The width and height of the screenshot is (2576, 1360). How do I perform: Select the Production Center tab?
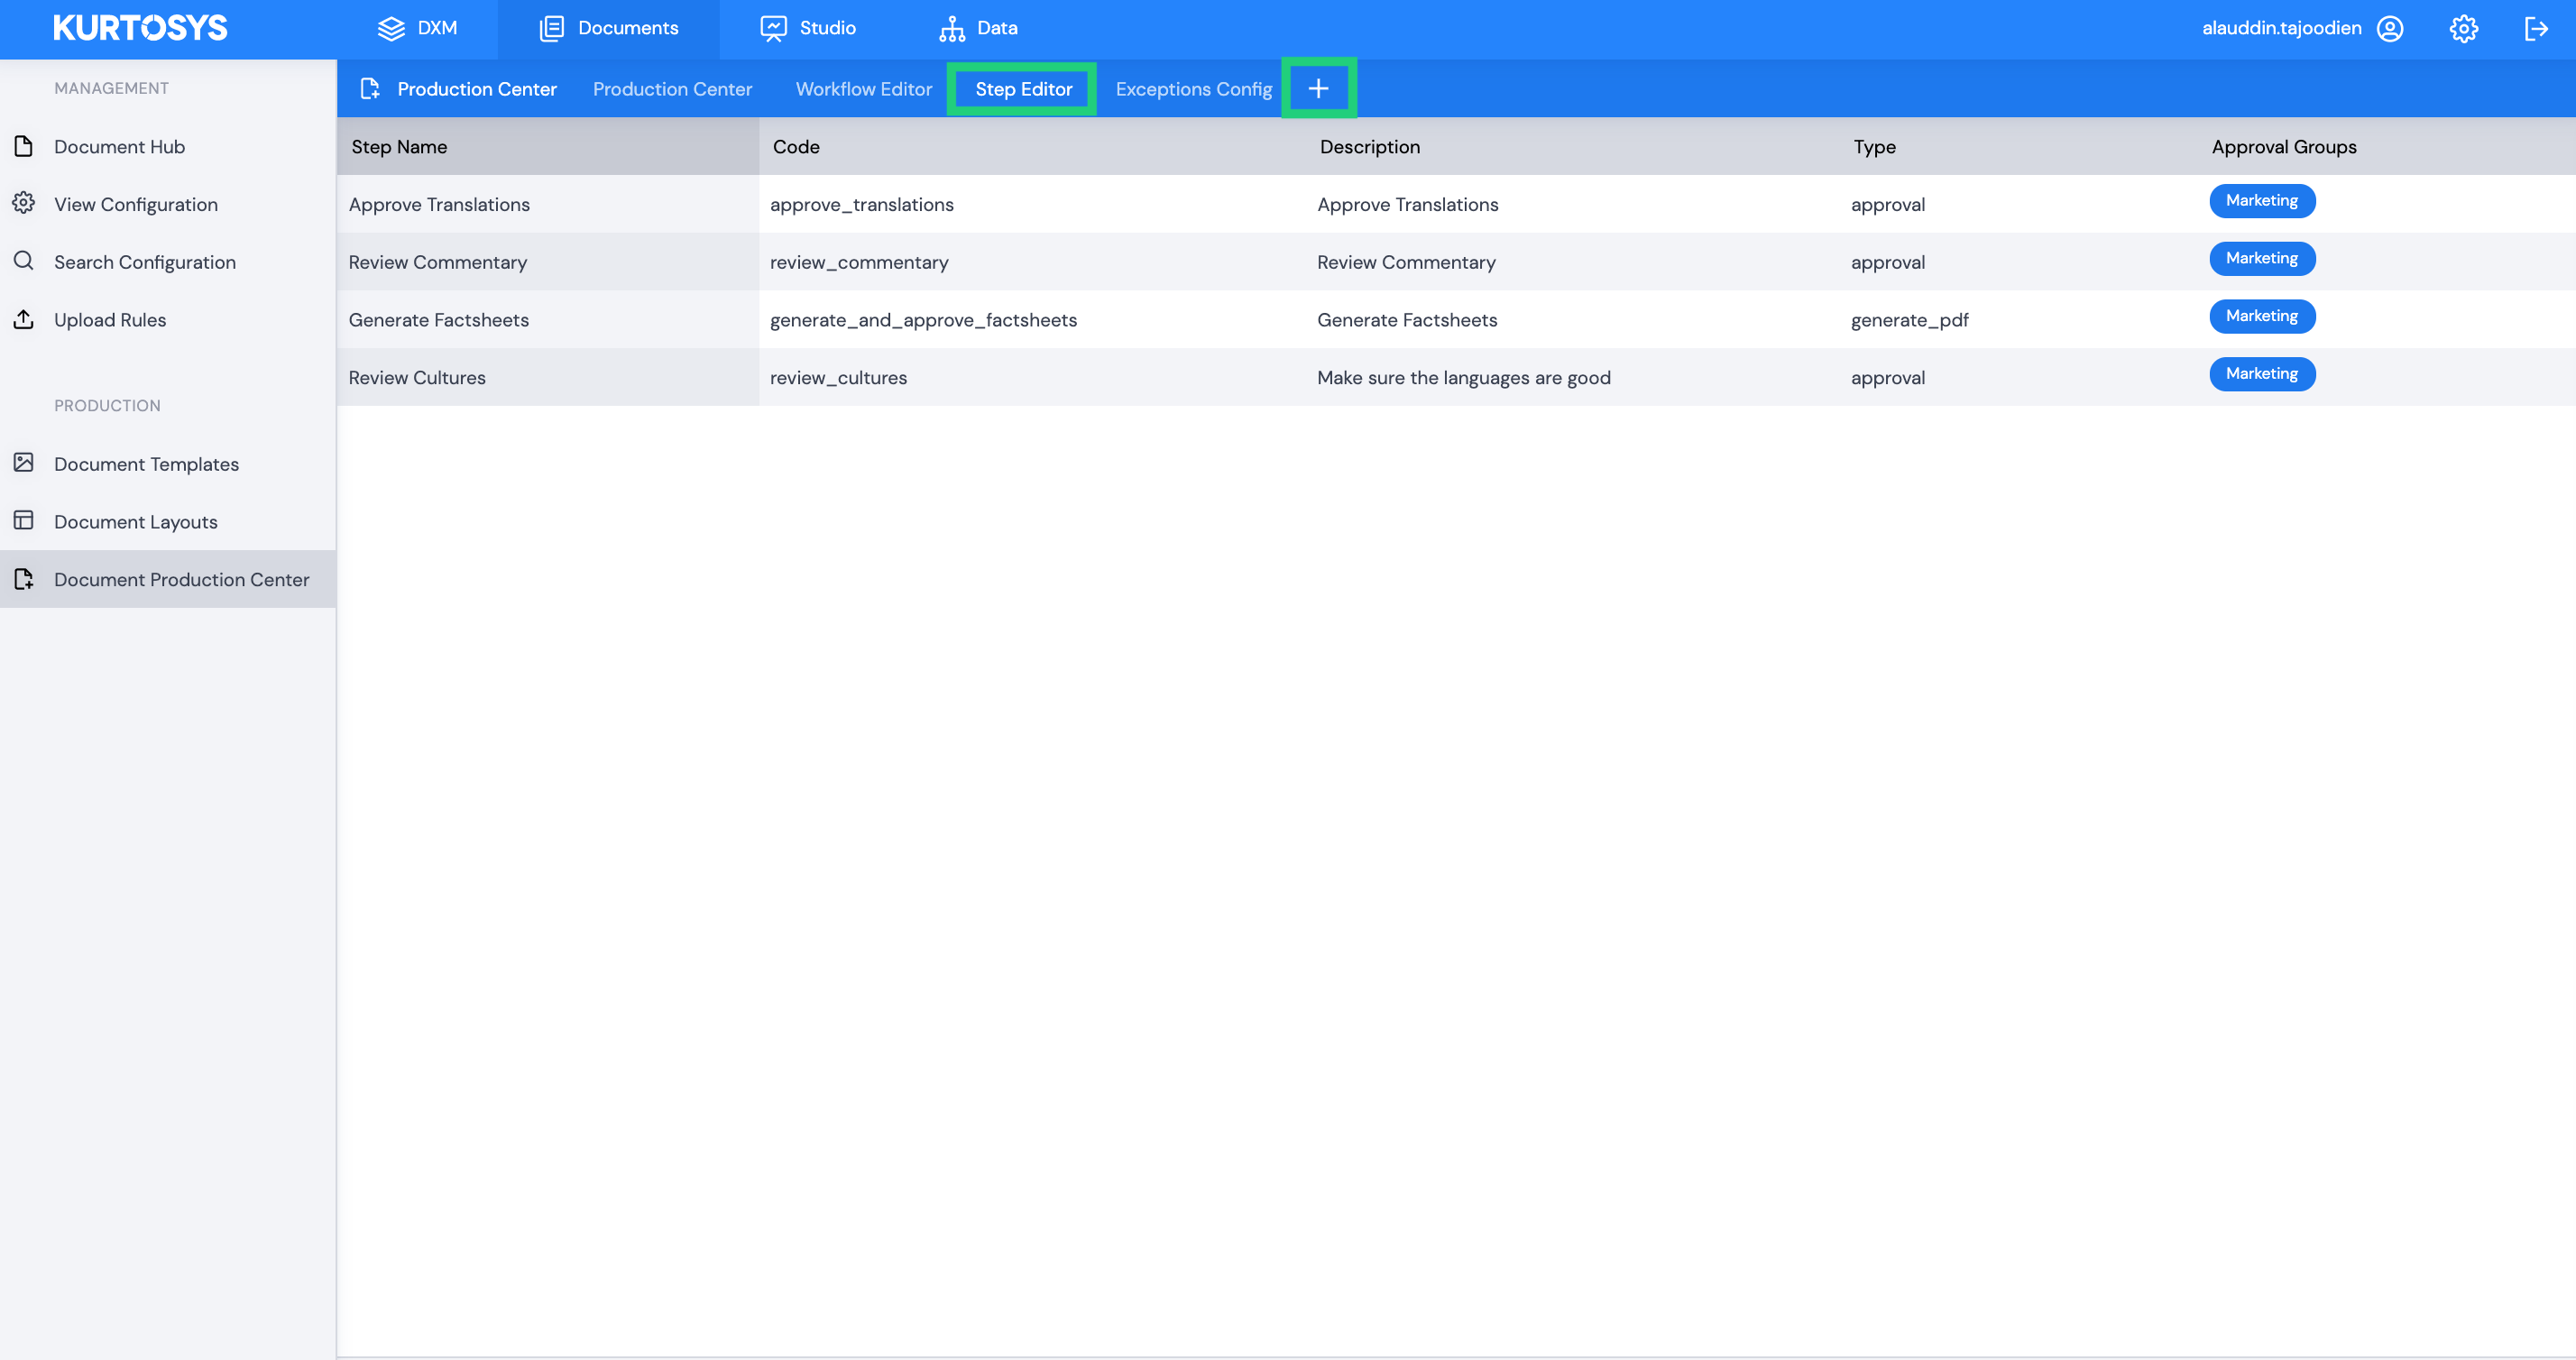click(672, 89)
